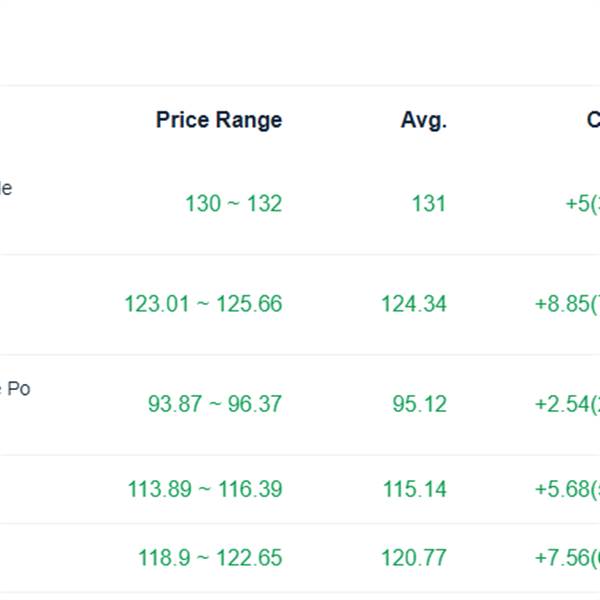Viewport: 600px width, 600px height.
Task: Click the +2.54 change value
Action: [567, 404]
